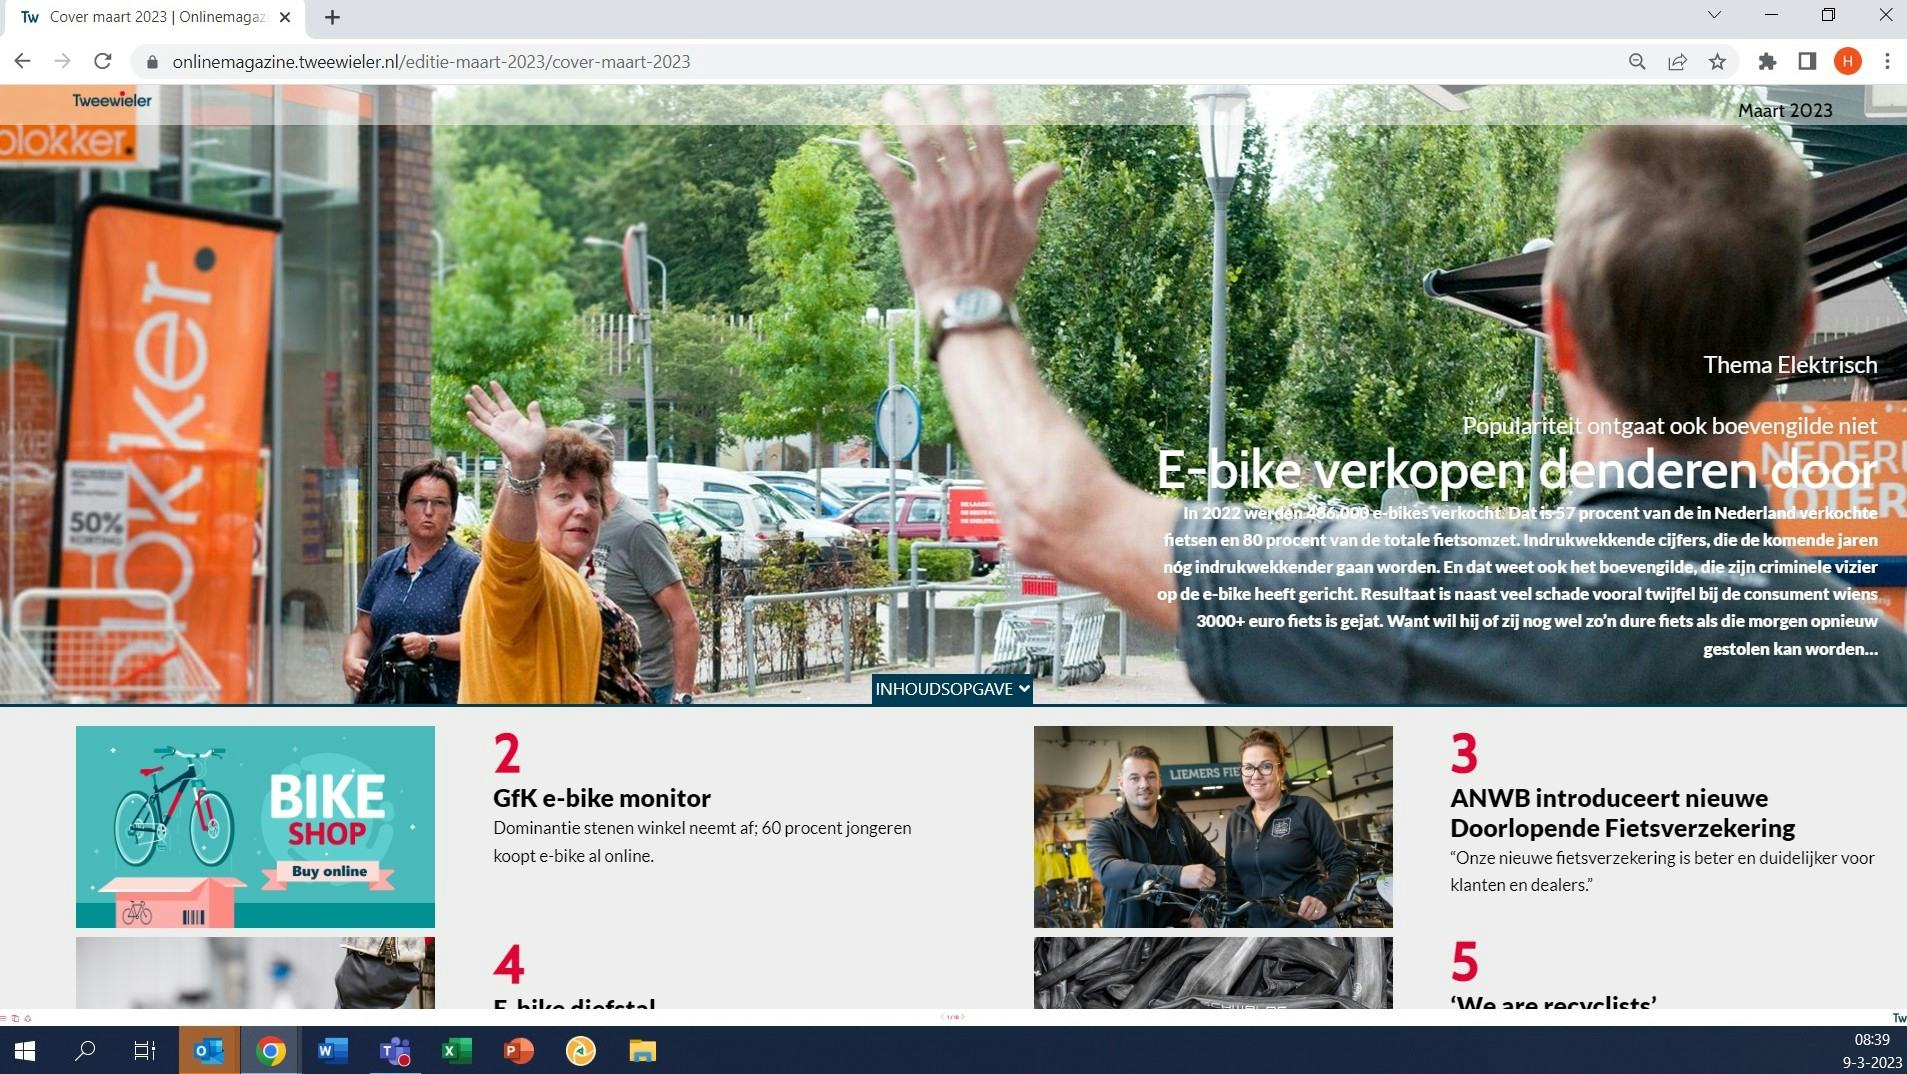Image resolution: width=1907 pixels, height=1074 pixels.
Task: Expand the INHOUDSOPGAVE dropdown
Action: [x=952, y=689]
